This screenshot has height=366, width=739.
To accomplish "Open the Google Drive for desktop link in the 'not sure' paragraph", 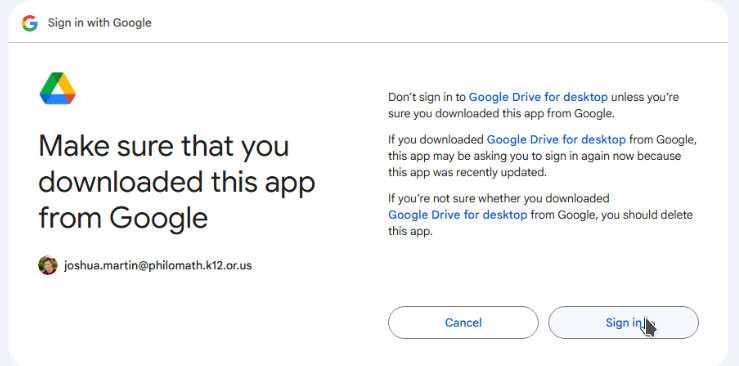I will click(458, 215).
